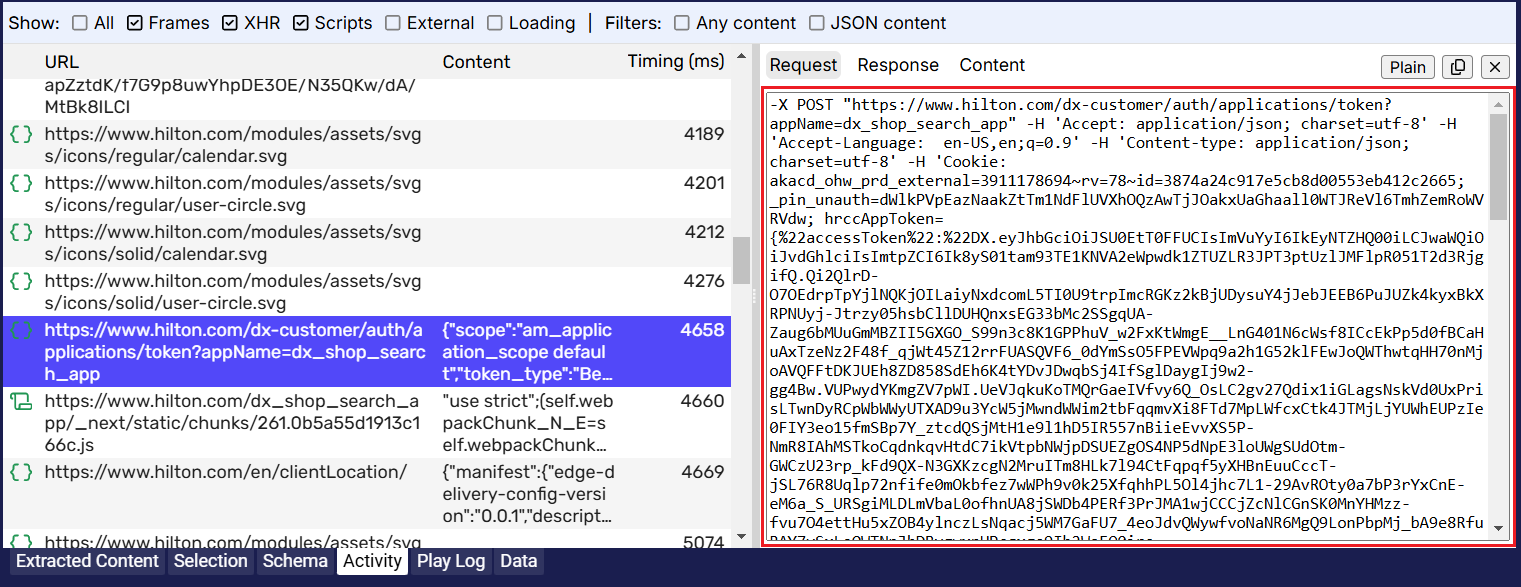
Task: Open the Play Log tab
Action: click(x=450, y=561)
